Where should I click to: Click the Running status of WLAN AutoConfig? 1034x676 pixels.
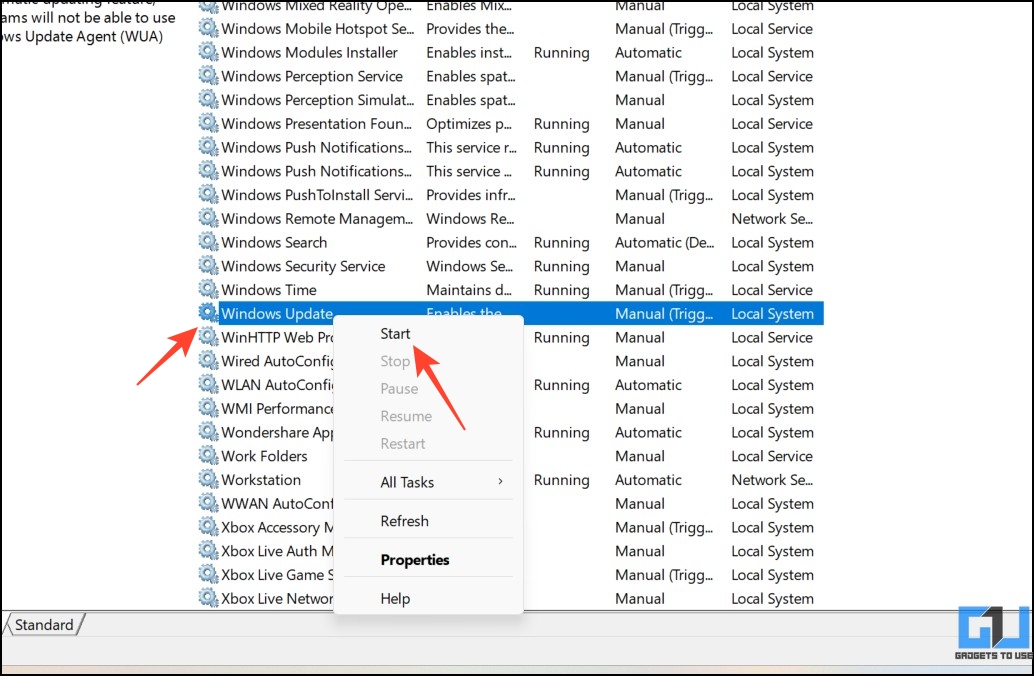(561, 385)
